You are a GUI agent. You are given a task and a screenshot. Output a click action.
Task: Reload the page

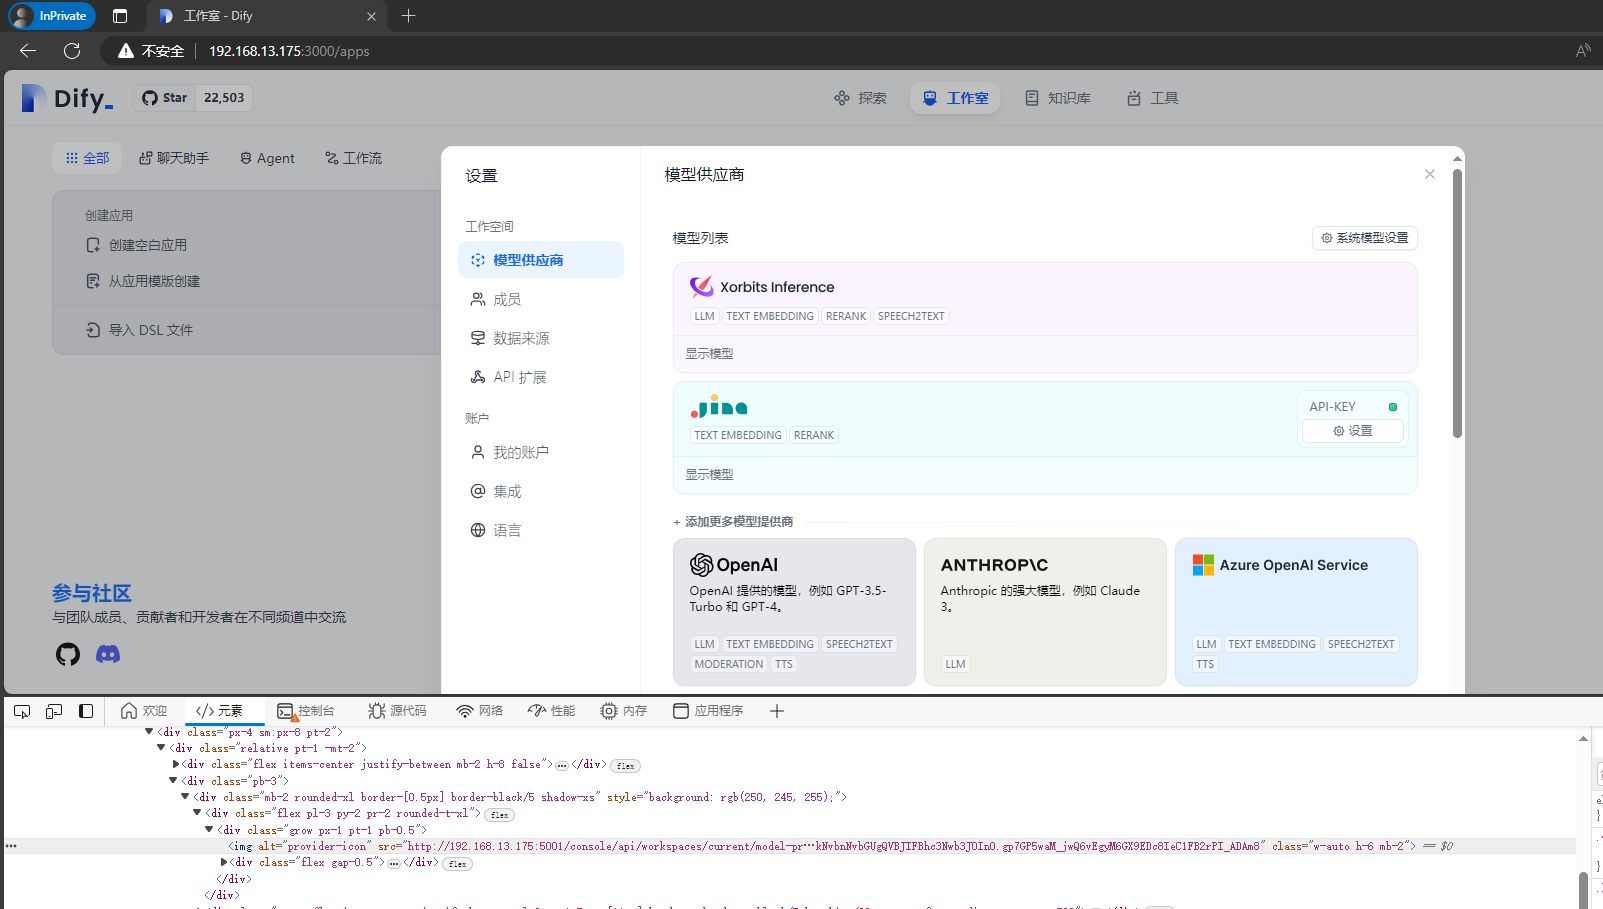click(x=72, y=51)
